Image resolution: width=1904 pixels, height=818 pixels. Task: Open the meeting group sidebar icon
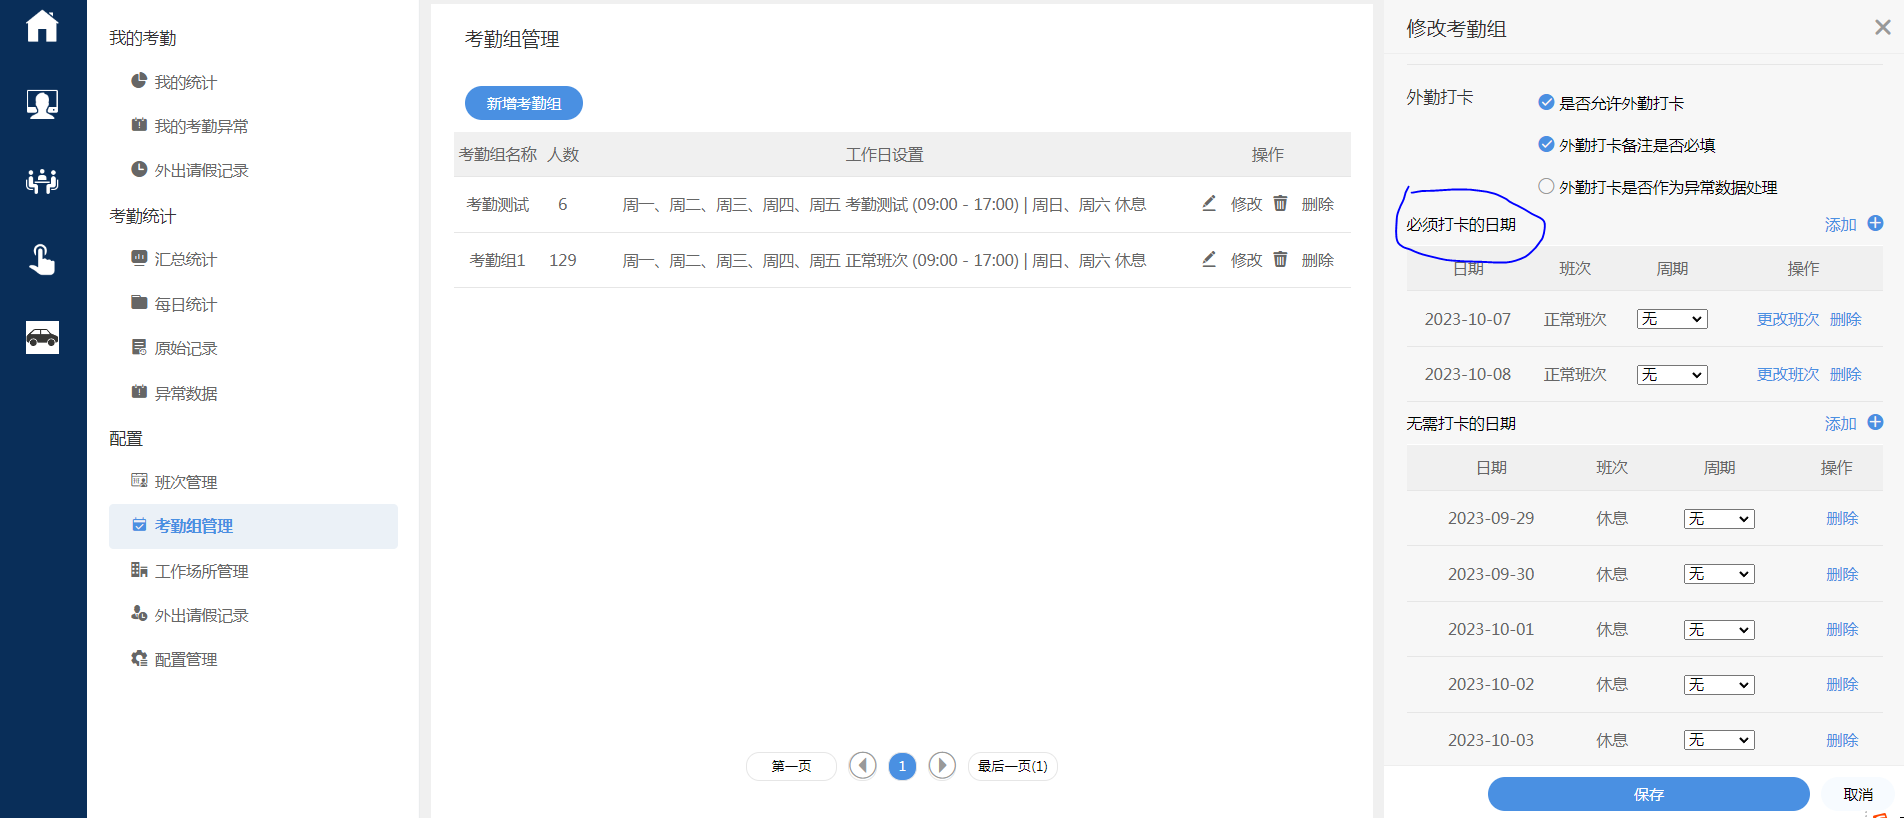(x=42, y=181)
